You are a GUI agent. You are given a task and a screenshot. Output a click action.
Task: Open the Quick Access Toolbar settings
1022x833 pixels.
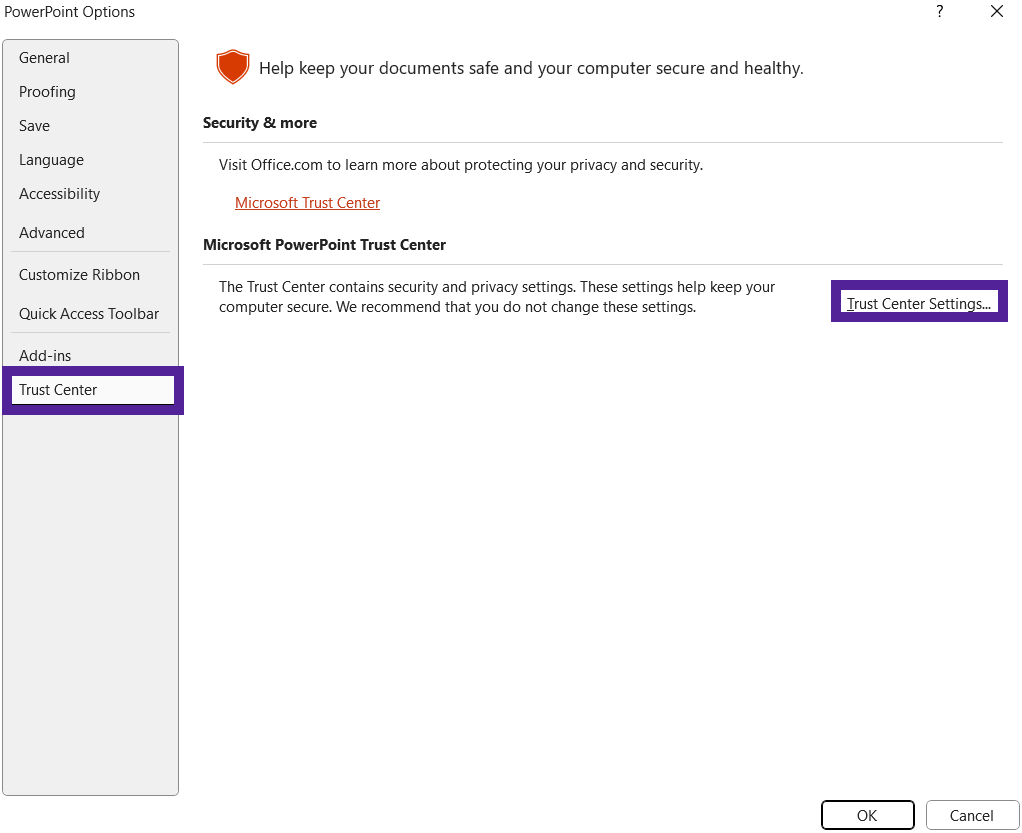coord(89,314)
